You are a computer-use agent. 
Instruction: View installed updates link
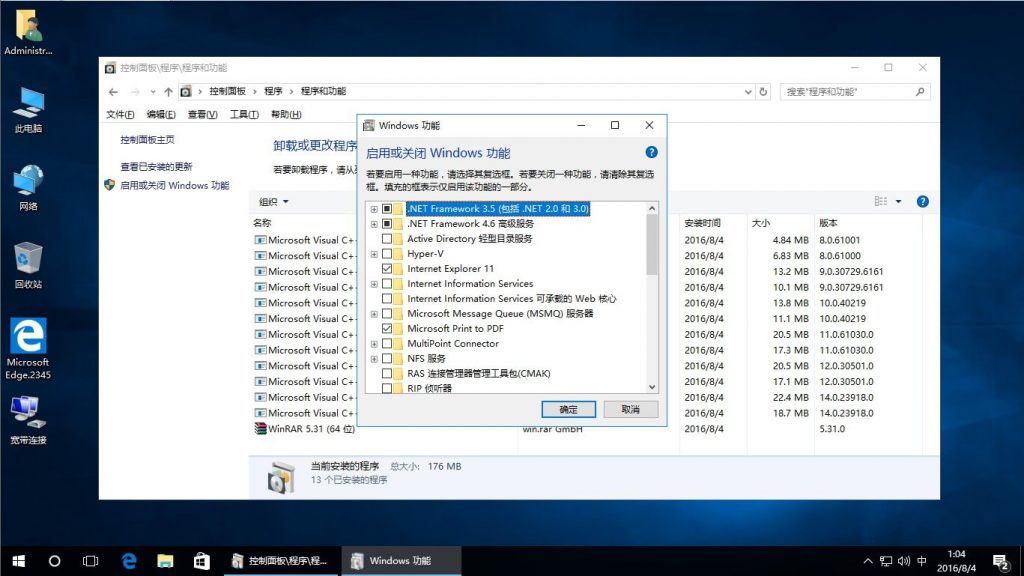click(x=156, y=167)
